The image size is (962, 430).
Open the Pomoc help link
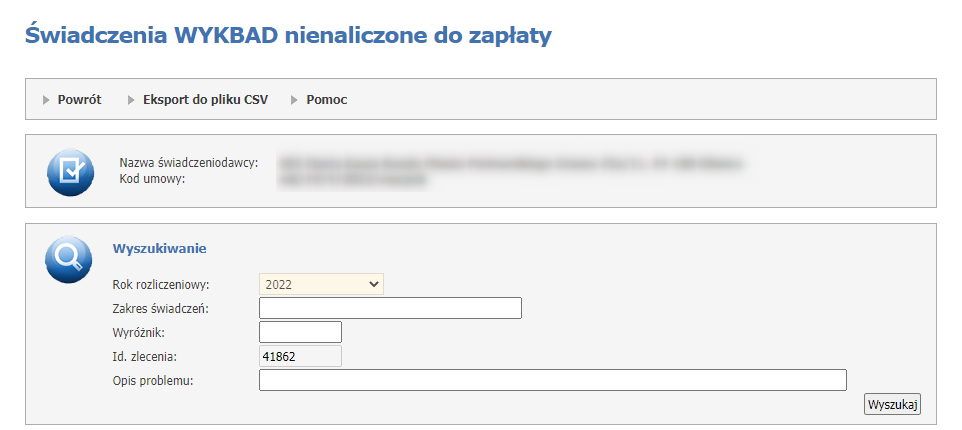(326, 100)
